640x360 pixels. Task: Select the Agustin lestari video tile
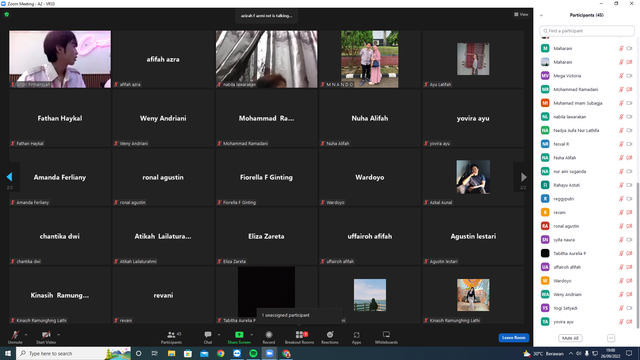coord(473,236)
